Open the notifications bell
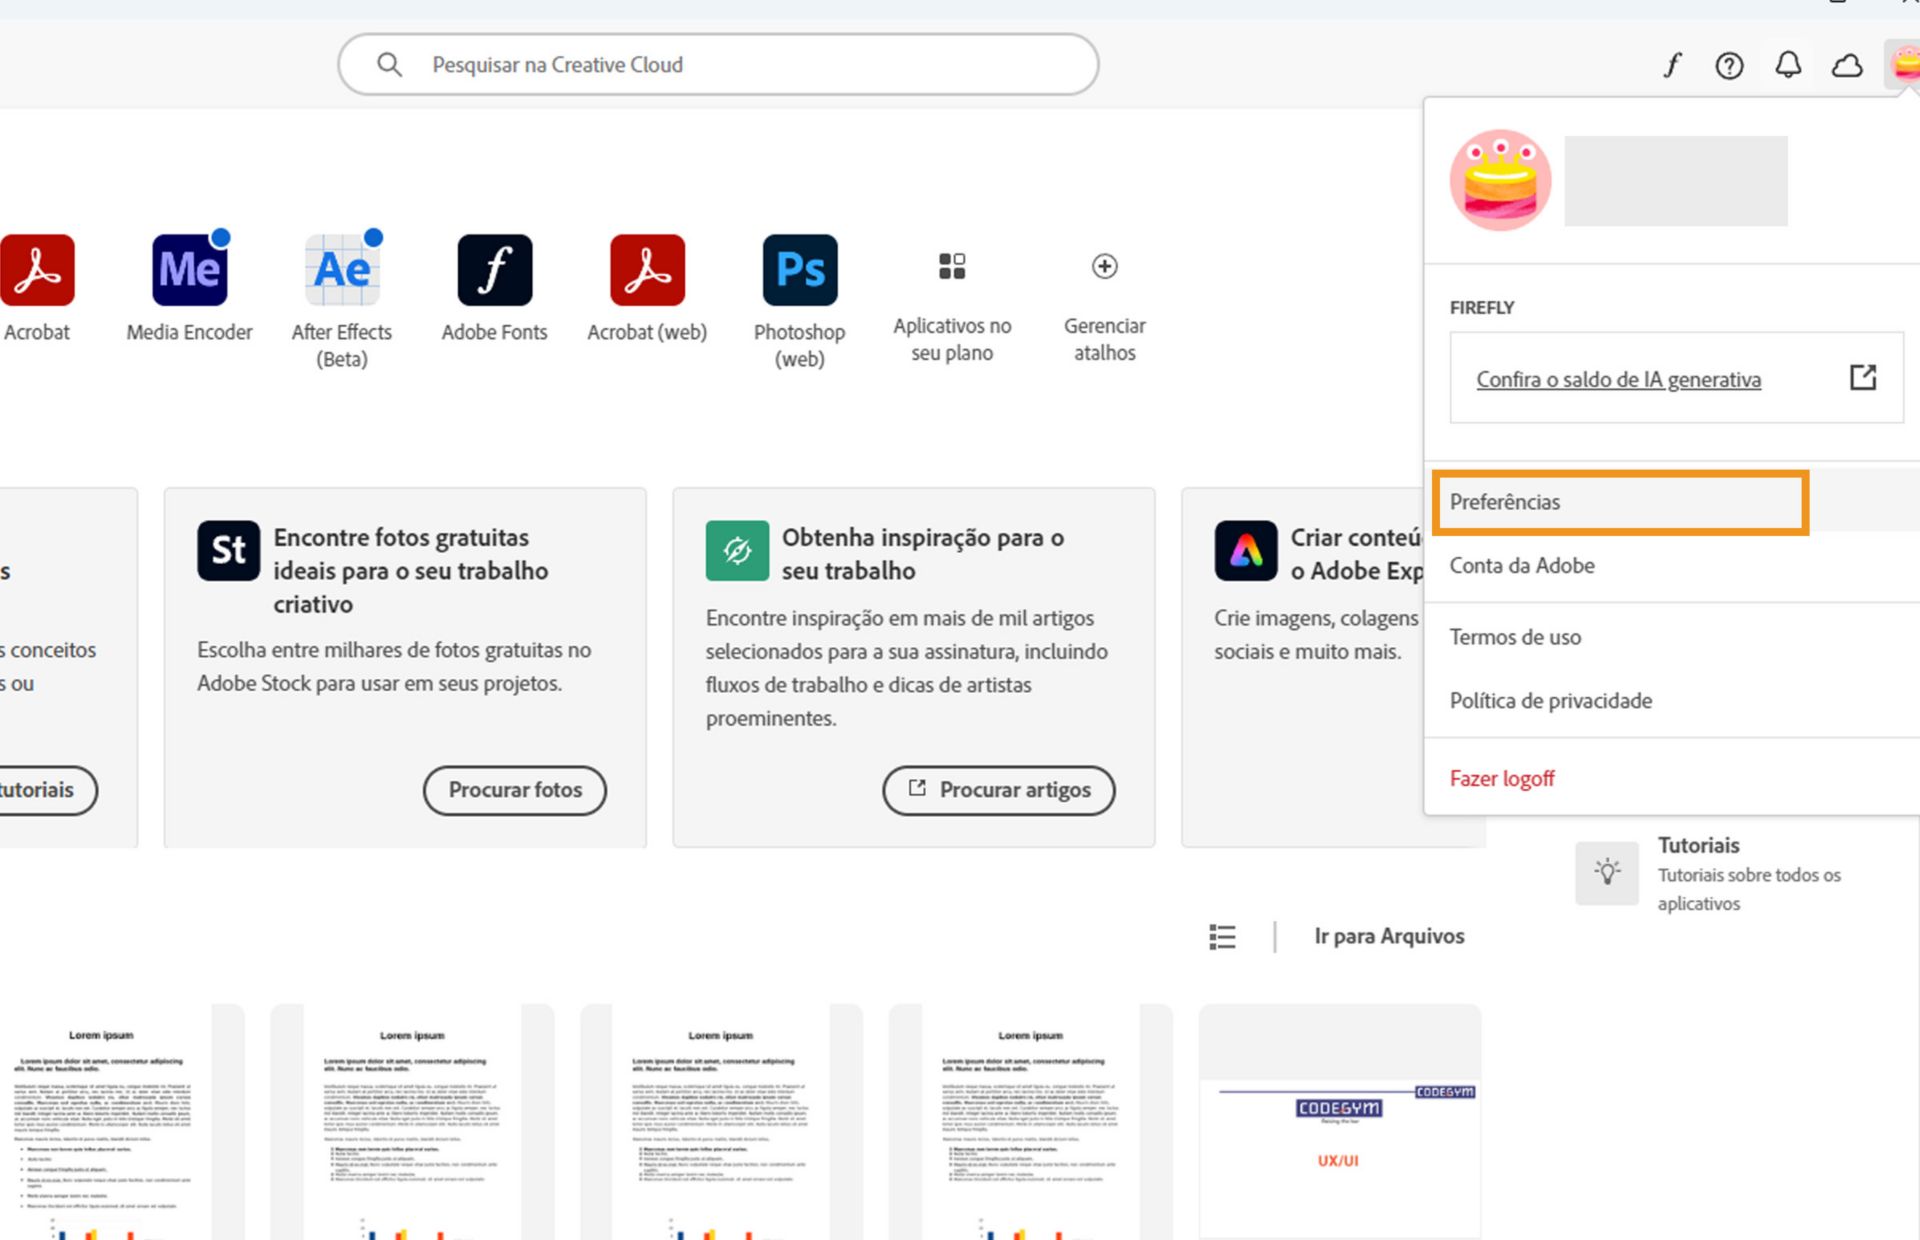1920x1240 pixels. pos(1788,64)
